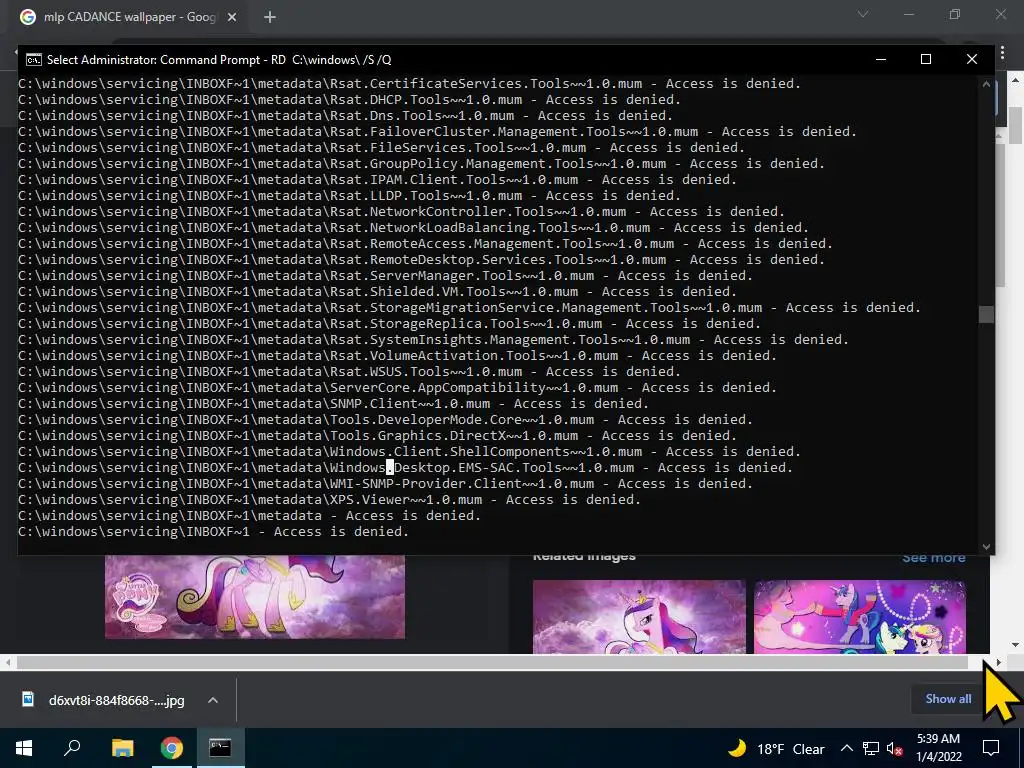Click WMI-SNMP-Provider.Client output line
Screen dimensions: 1024x768
point(385,483)
